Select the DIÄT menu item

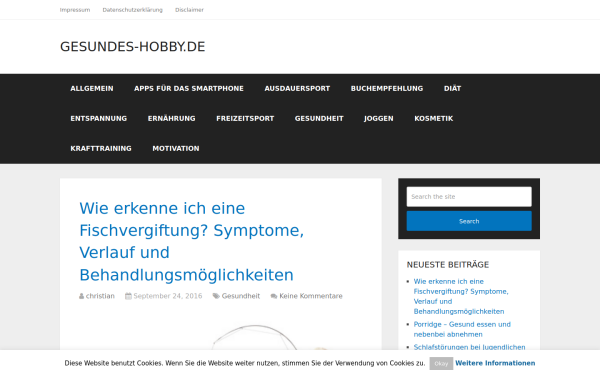click(452, 88)
